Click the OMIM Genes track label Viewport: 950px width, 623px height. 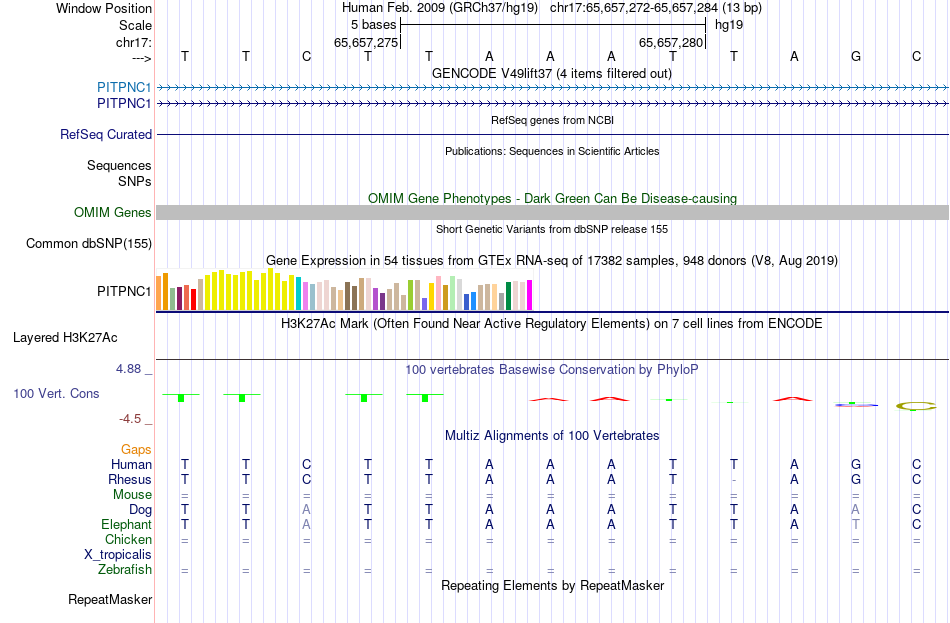pyautogui.click(x=112, y=213)
